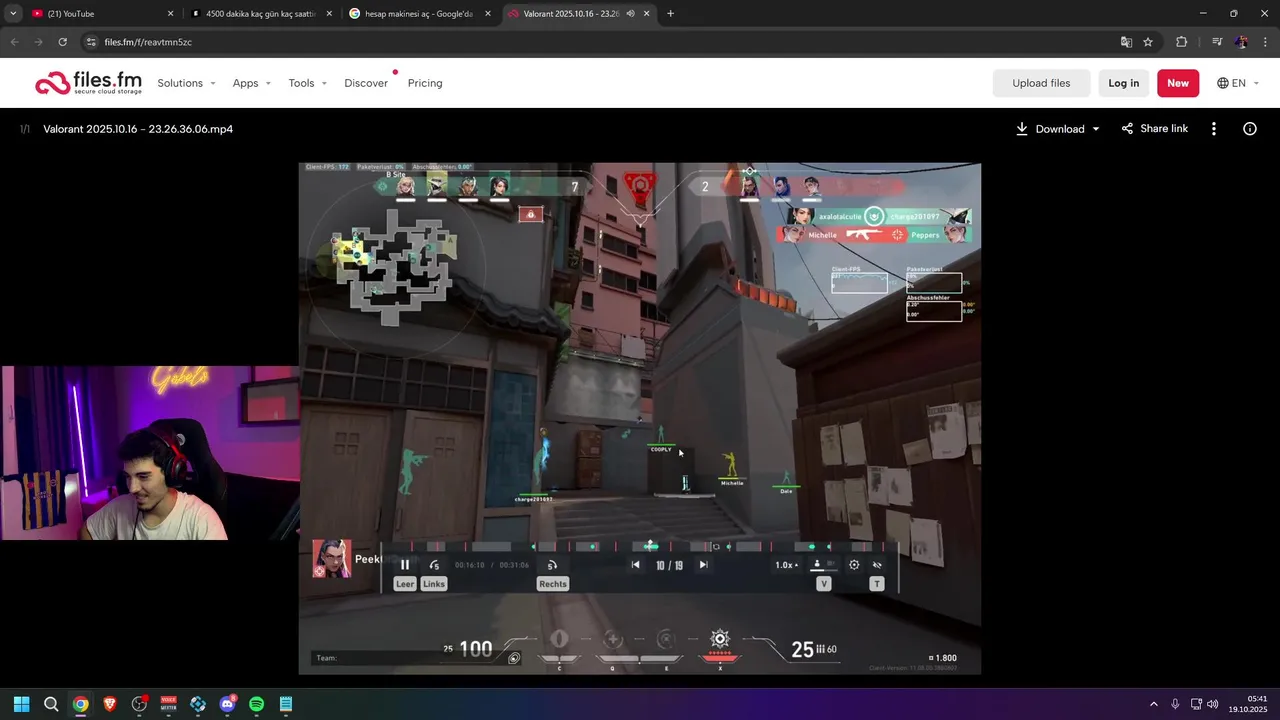This screenshot has width=1280, height=720.
Task: Open Voicemeeter from the taskbar
Action: (x=168, y=704)
